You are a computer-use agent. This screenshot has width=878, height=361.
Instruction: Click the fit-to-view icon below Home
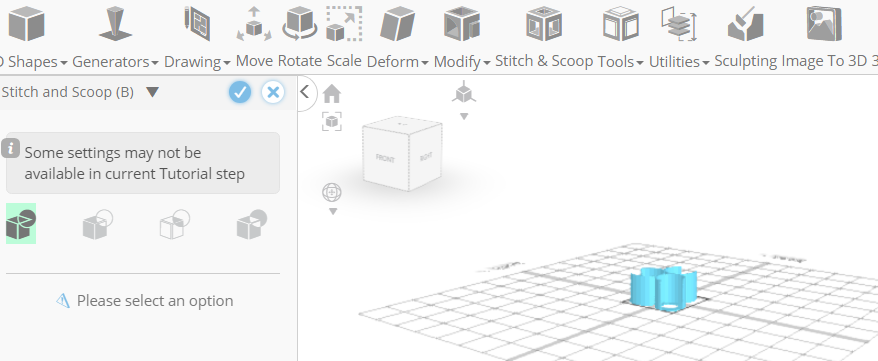point(332,121)
